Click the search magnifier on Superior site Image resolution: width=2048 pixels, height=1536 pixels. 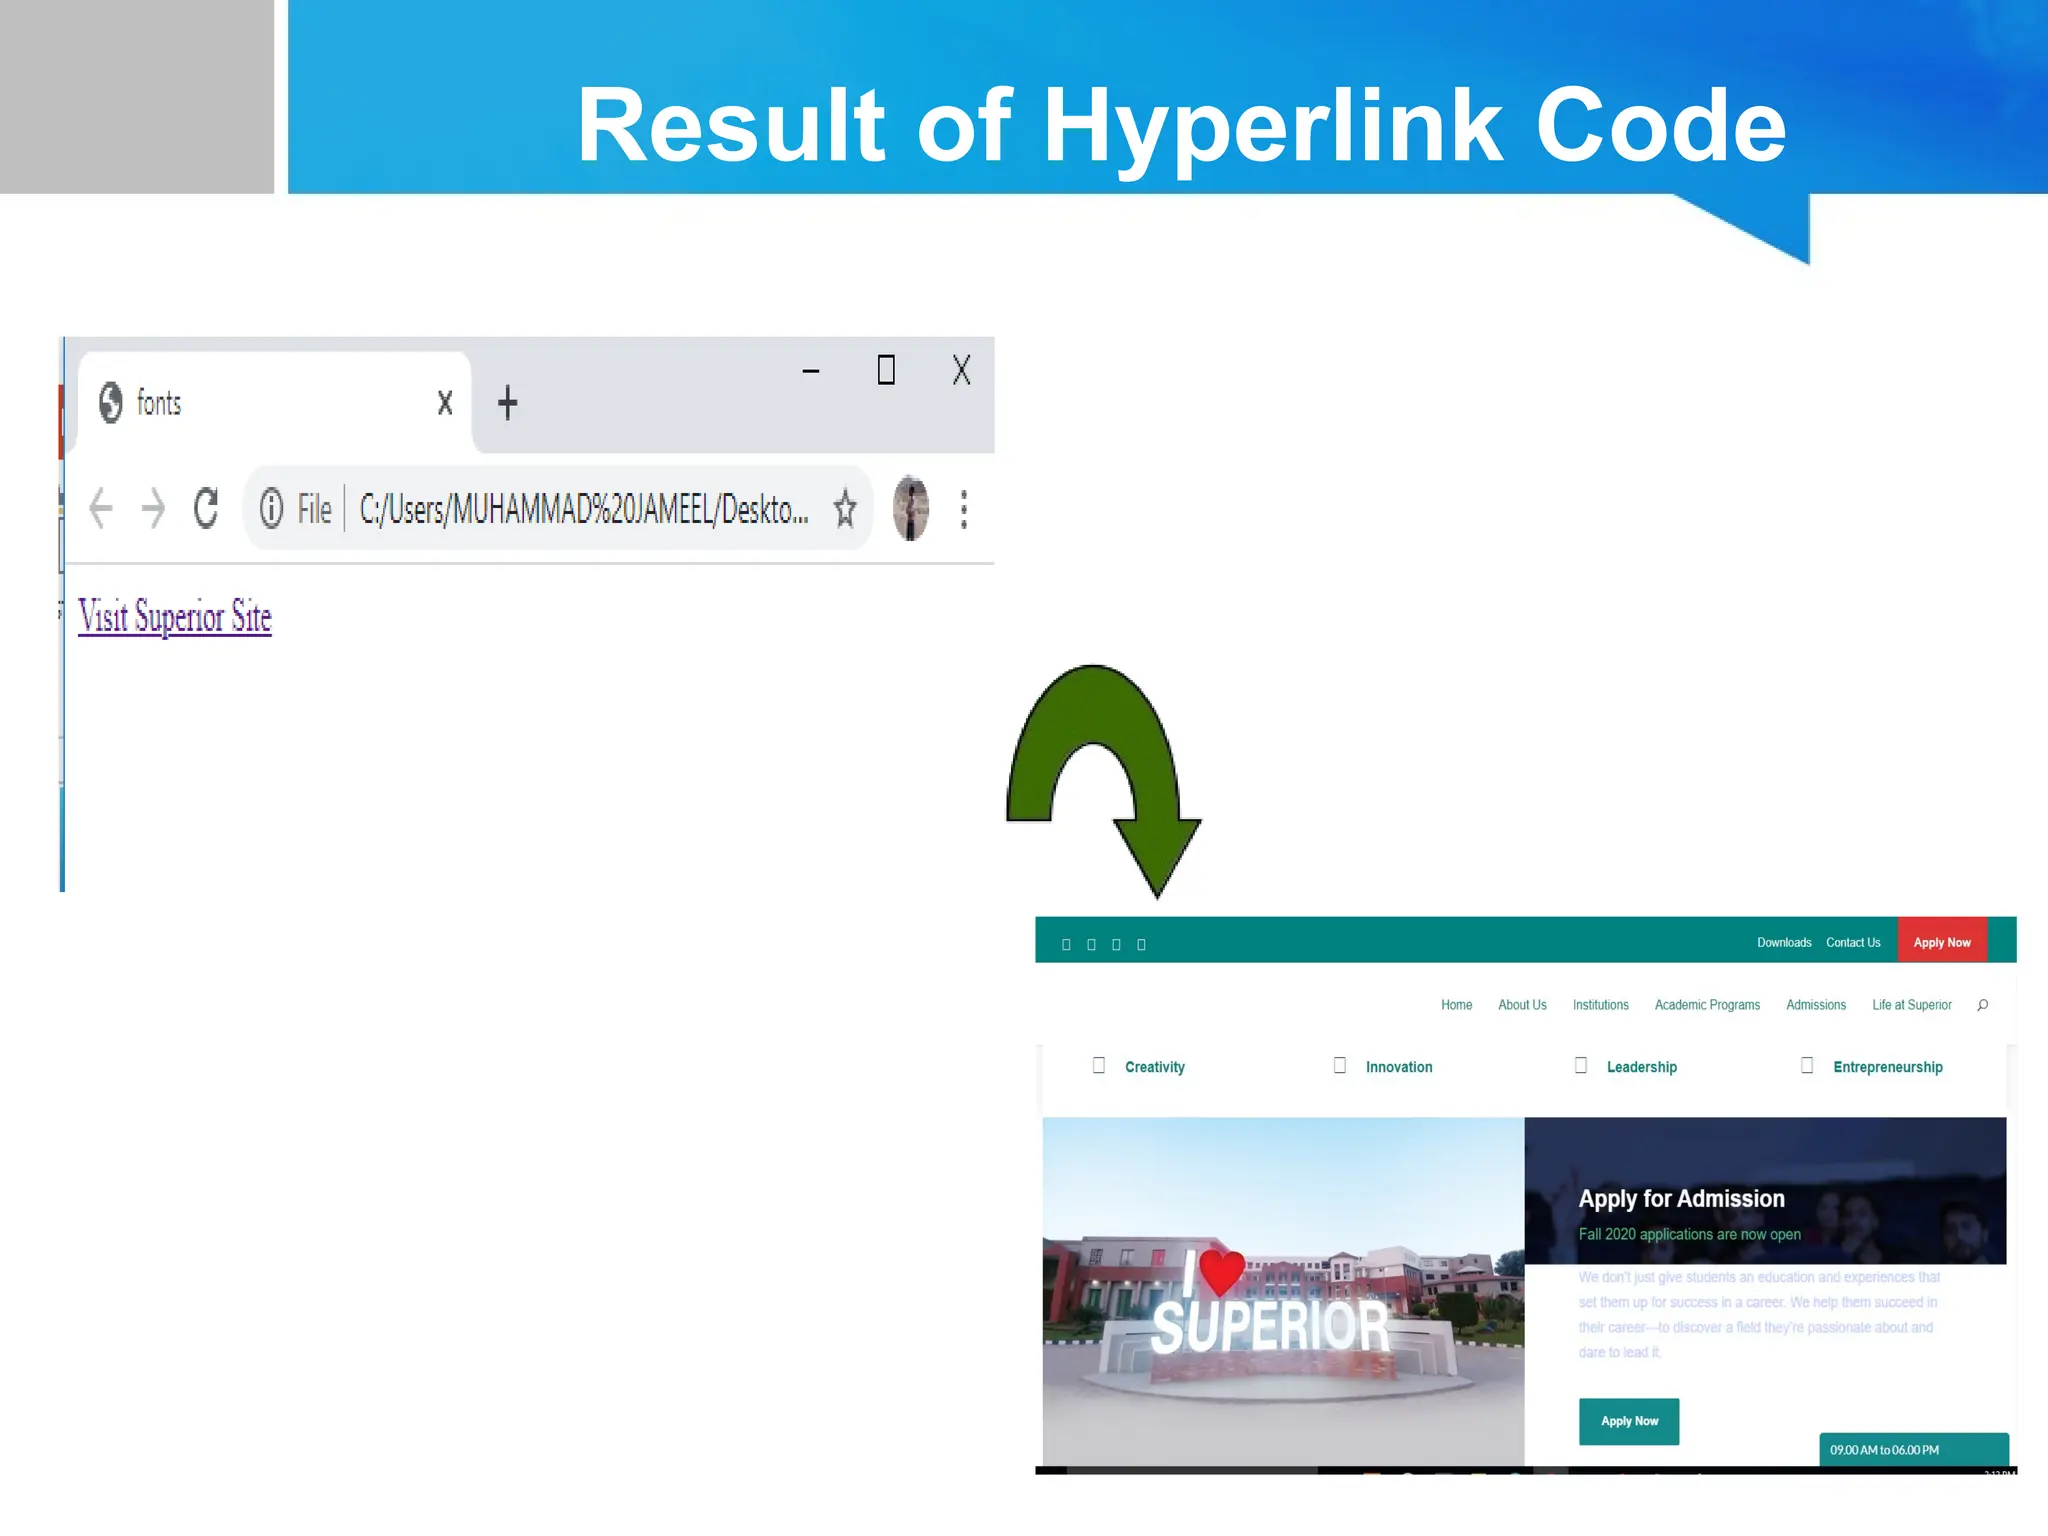click(x=1982, y=1005)
